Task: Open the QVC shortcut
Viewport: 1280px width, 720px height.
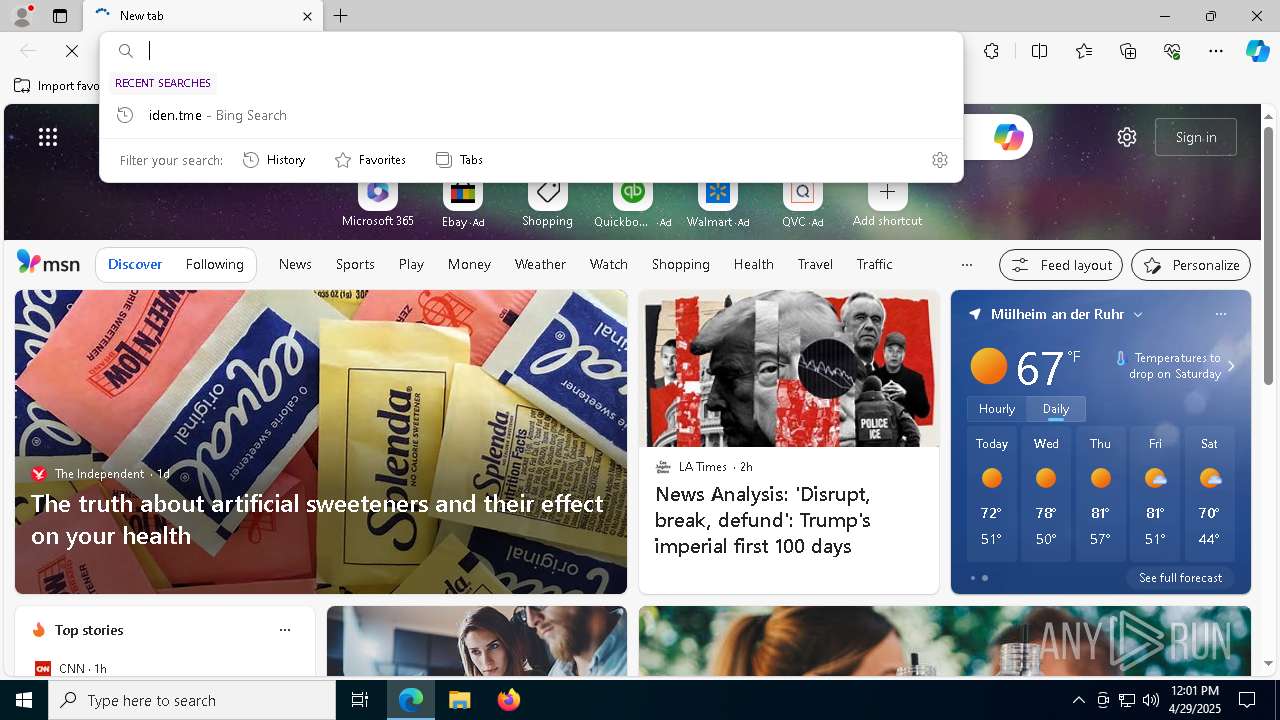Action: click(802, 205)
